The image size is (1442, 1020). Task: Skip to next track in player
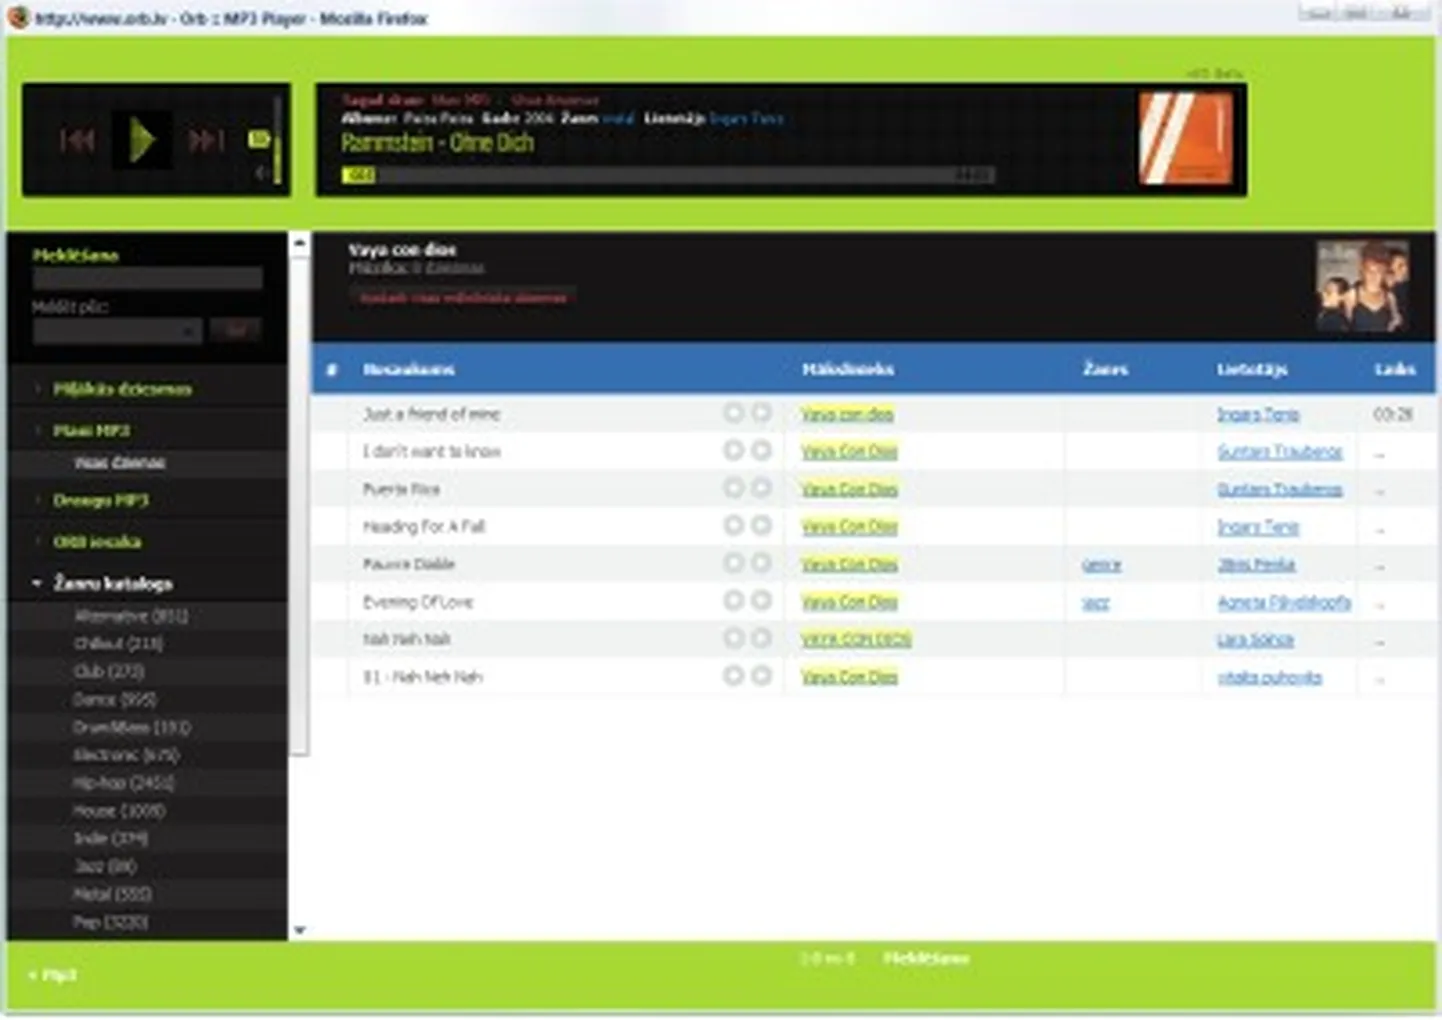[206, 140]
